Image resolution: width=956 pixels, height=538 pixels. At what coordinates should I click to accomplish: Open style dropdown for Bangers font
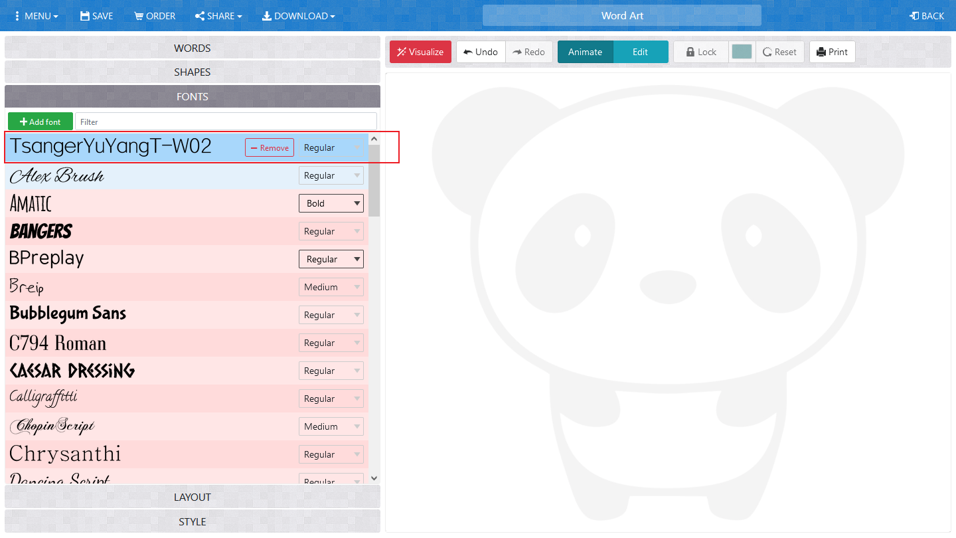pyautogui.click(x=331, y=231)
